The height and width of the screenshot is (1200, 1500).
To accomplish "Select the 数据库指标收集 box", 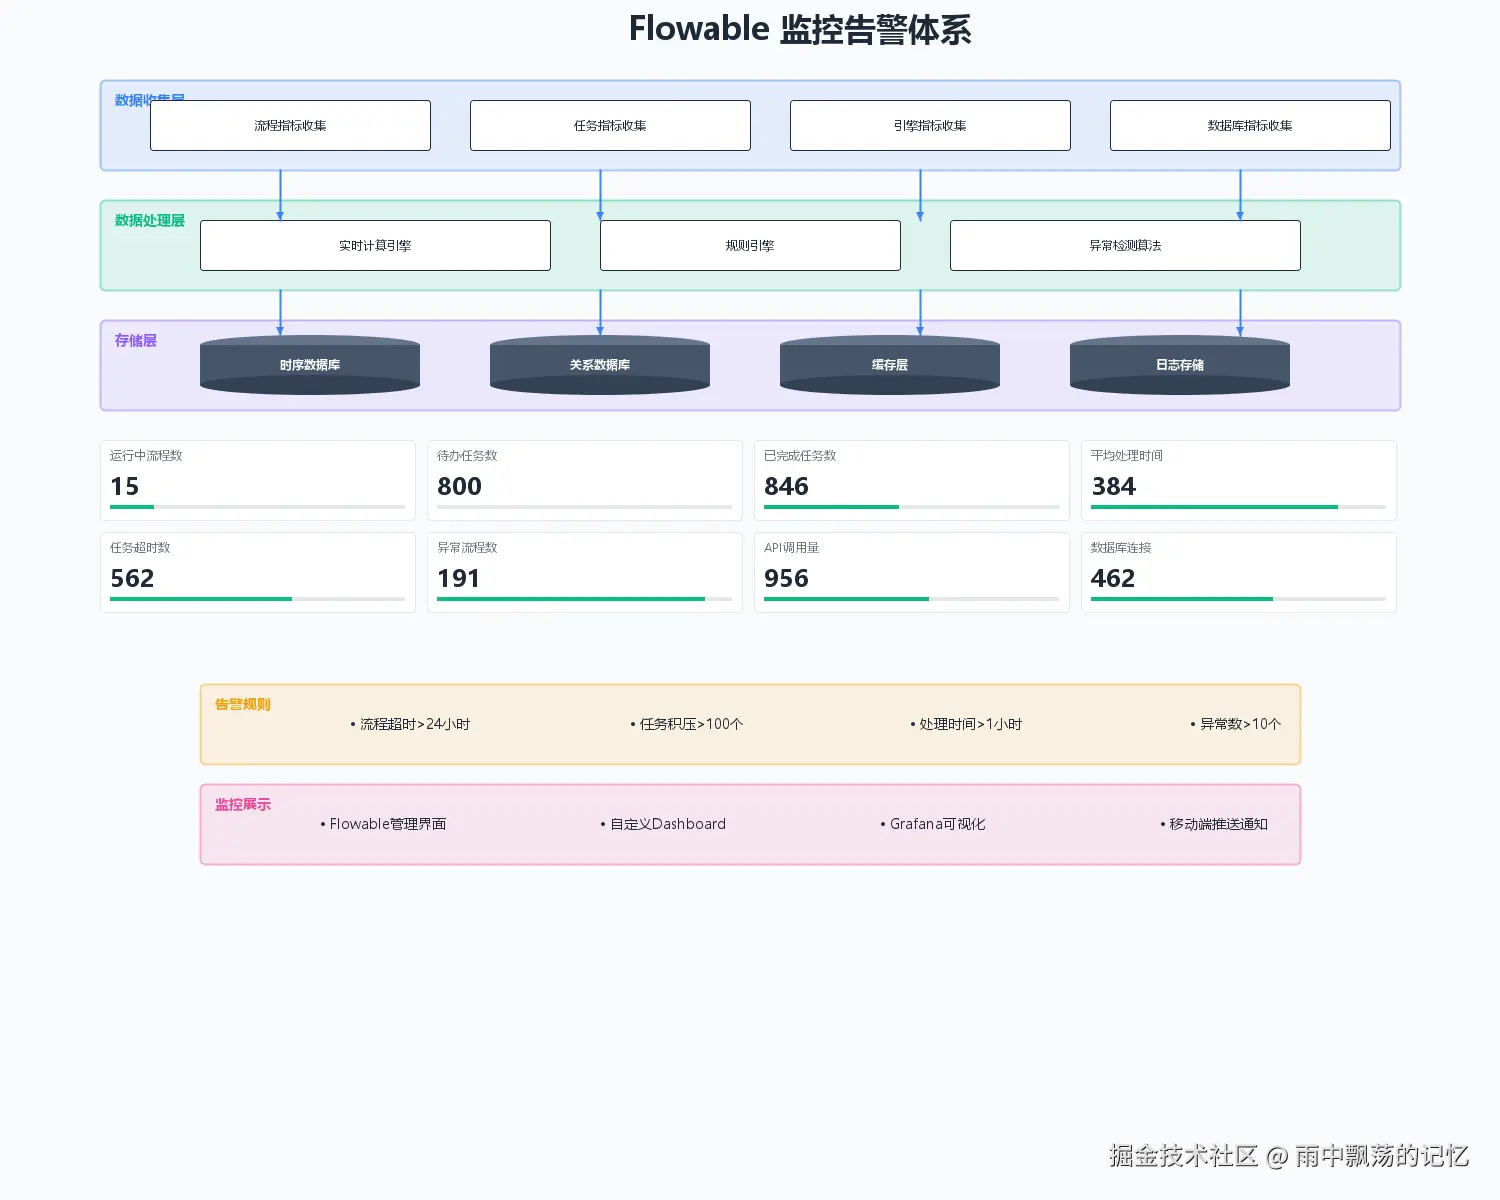I will click(1250, 125).
